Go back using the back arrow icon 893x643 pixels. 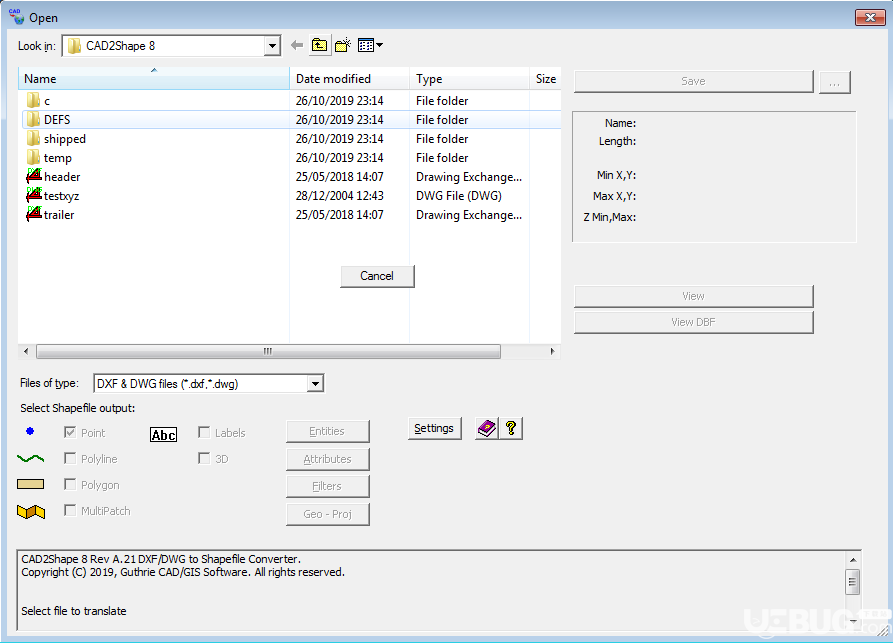pyautogui.click(x=297, y=45)
